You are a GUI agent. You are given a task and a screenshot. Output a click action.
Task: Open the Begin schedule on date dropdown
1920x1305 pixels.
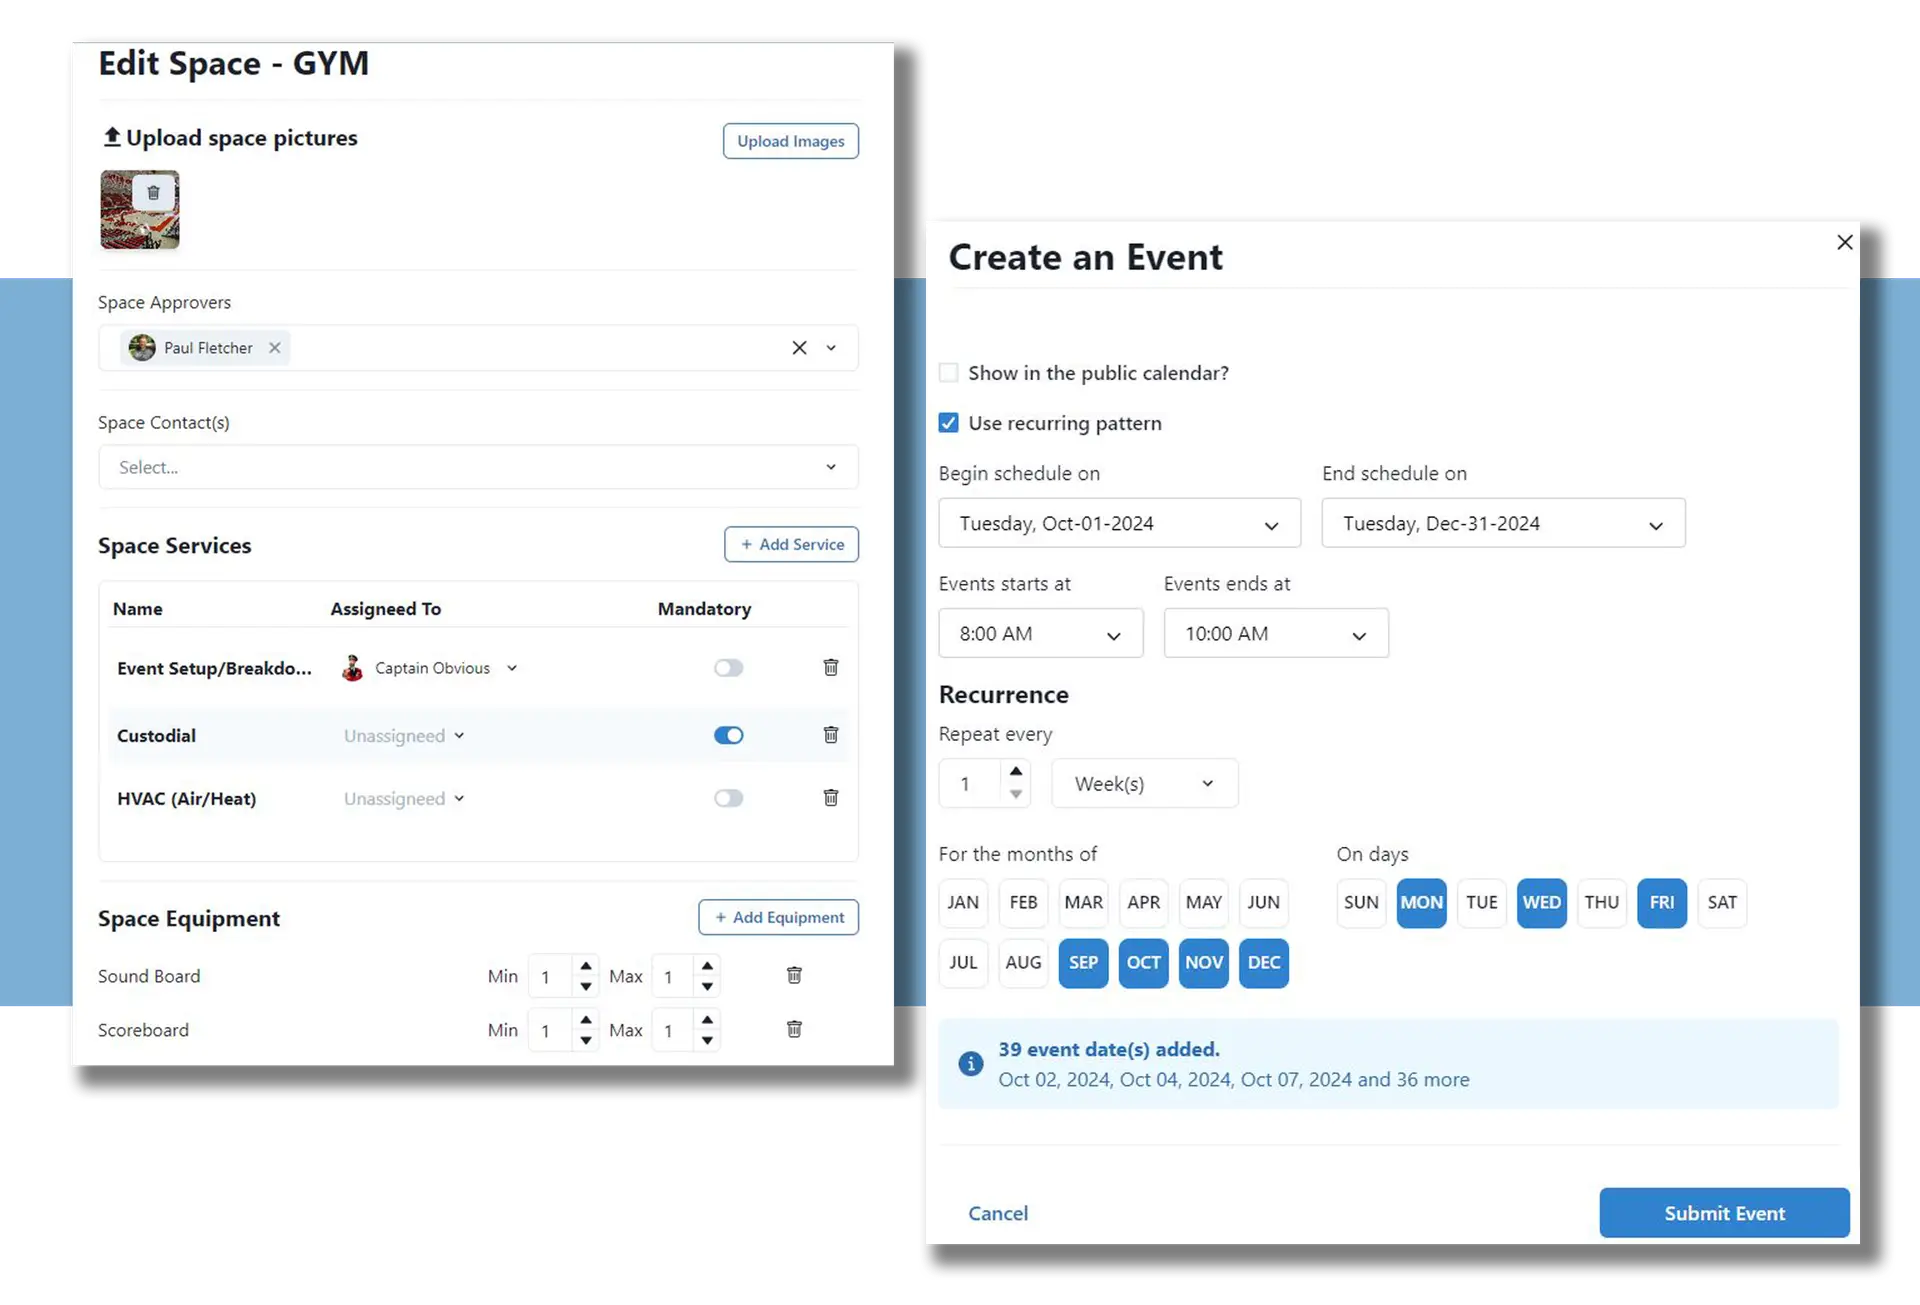pyautogui.click(x=1119, y=524)
